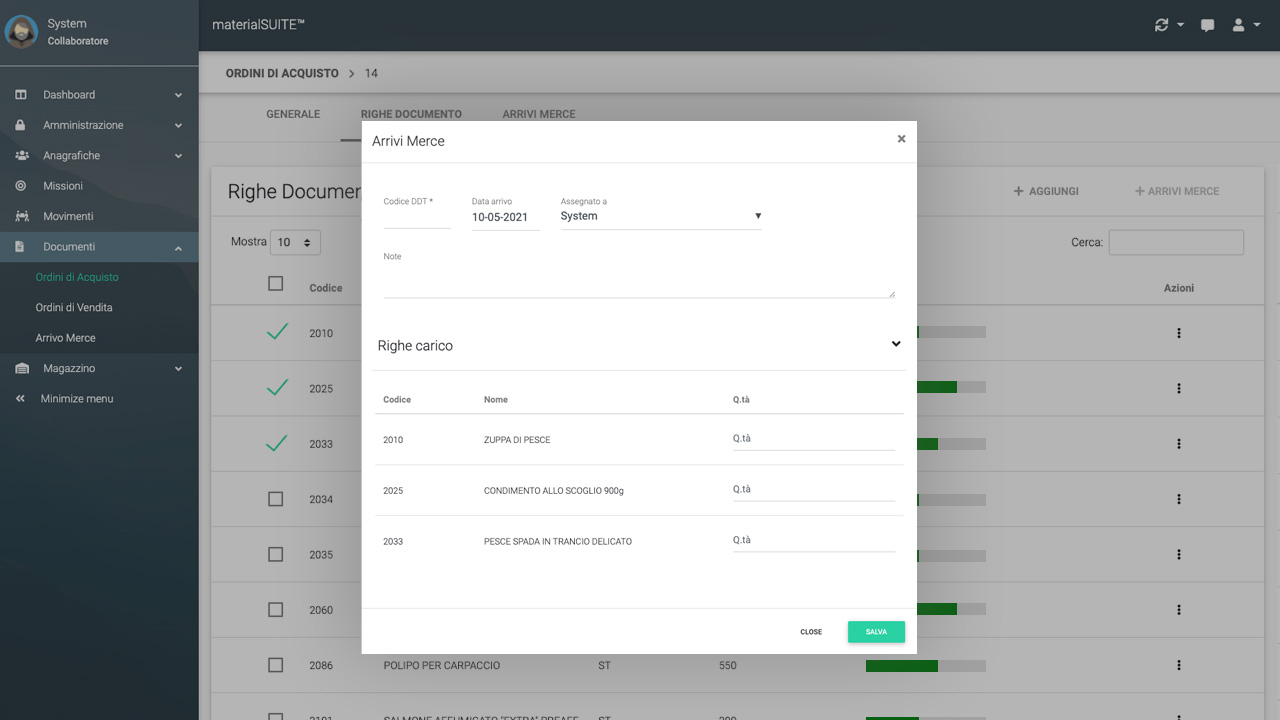Focus Q.tà field for PESCE SPADA IN TRANCIO
This screenshot has height=720, width=1280.
click(x=814, y=541)
